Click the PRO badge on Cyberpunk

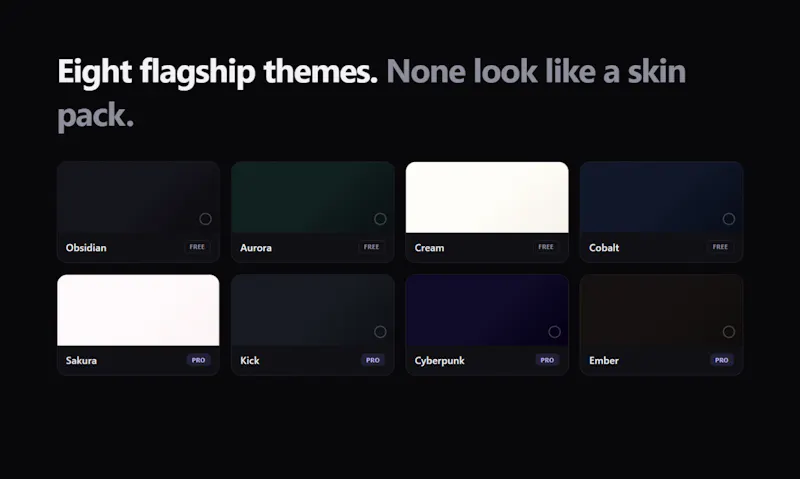(547, 360)
